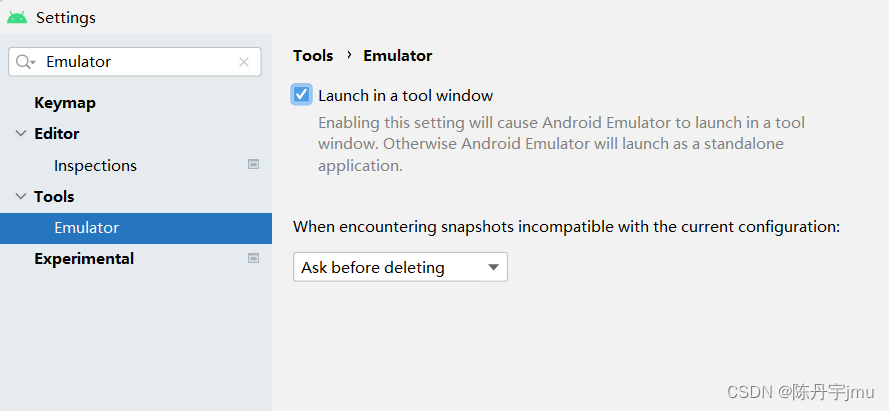889x411 pixels.
Task: Select Tools in the settings tree
Action: click(54, 197)
